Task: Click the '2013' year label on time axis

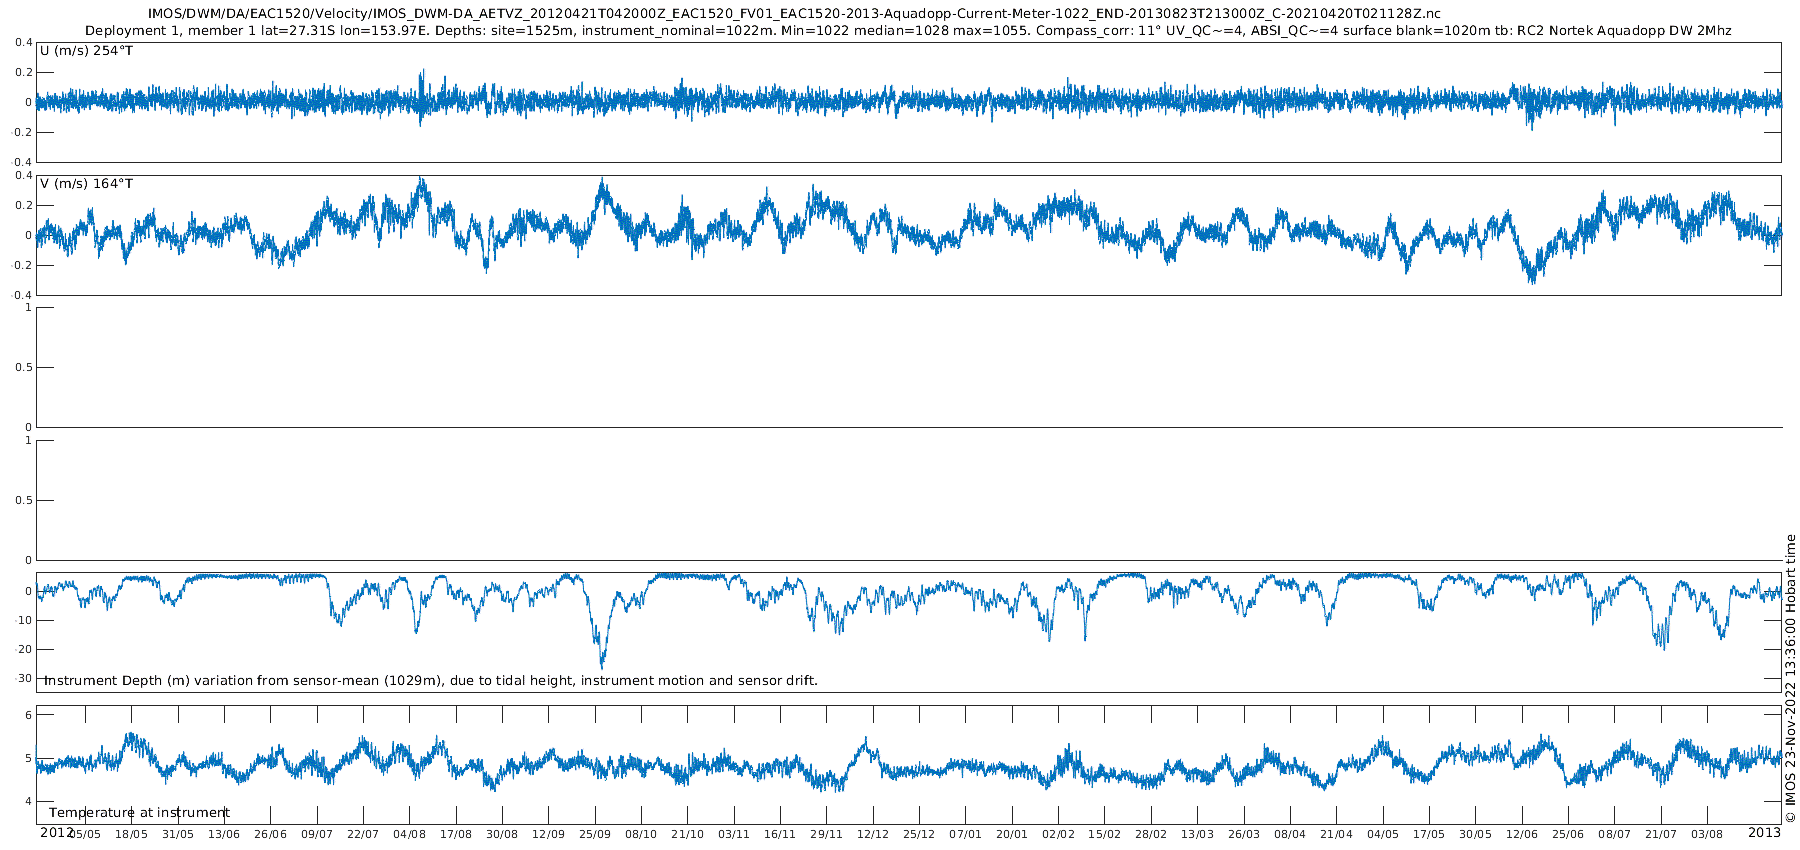Action: pos(1764,832)
